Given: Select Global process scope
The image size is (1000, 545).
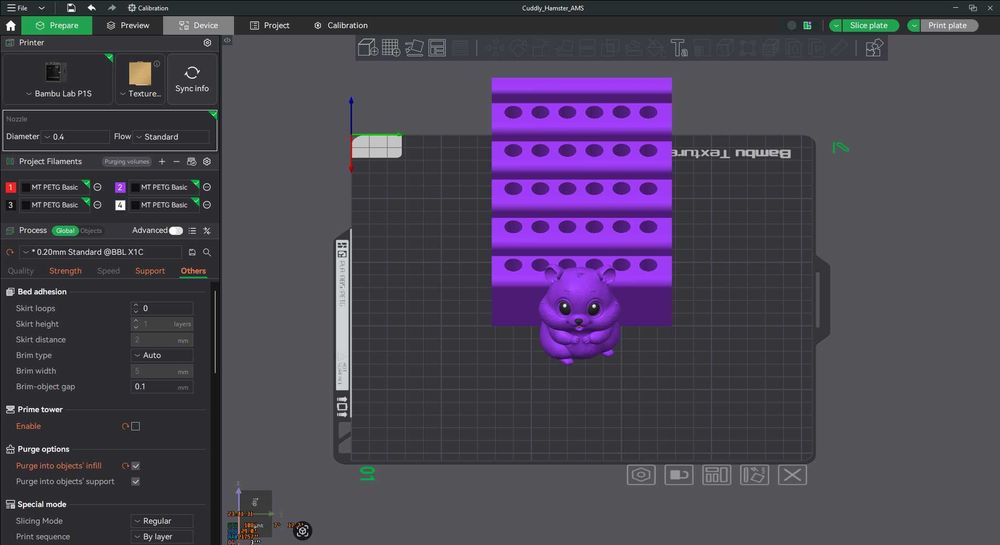Looking at the screenshot, I should point(65,231).
